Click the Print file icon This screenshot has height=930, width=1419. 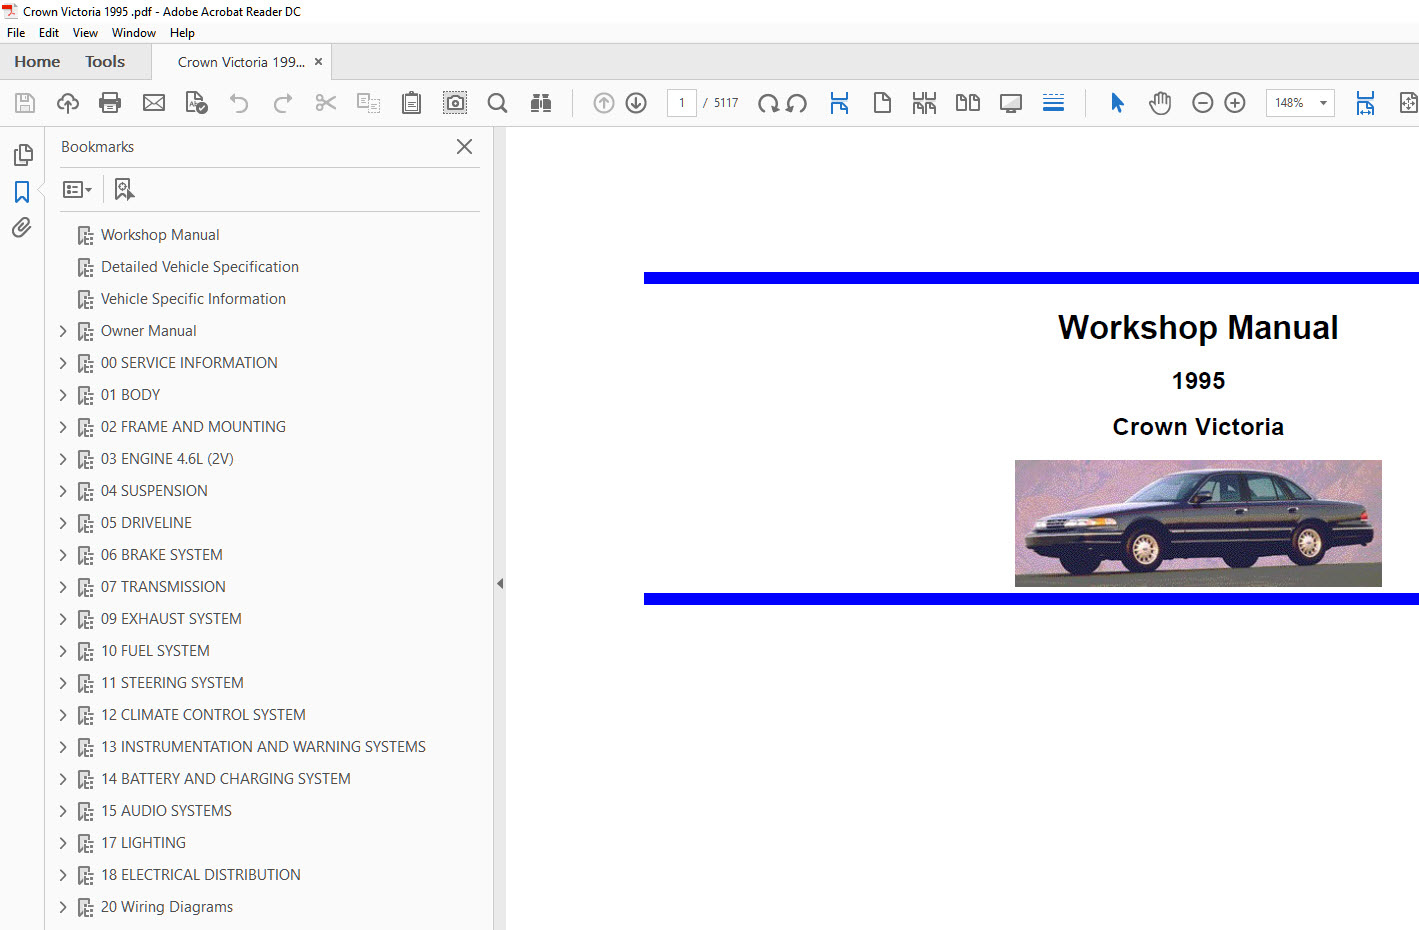pyautogui.click(x=110, y=103)
